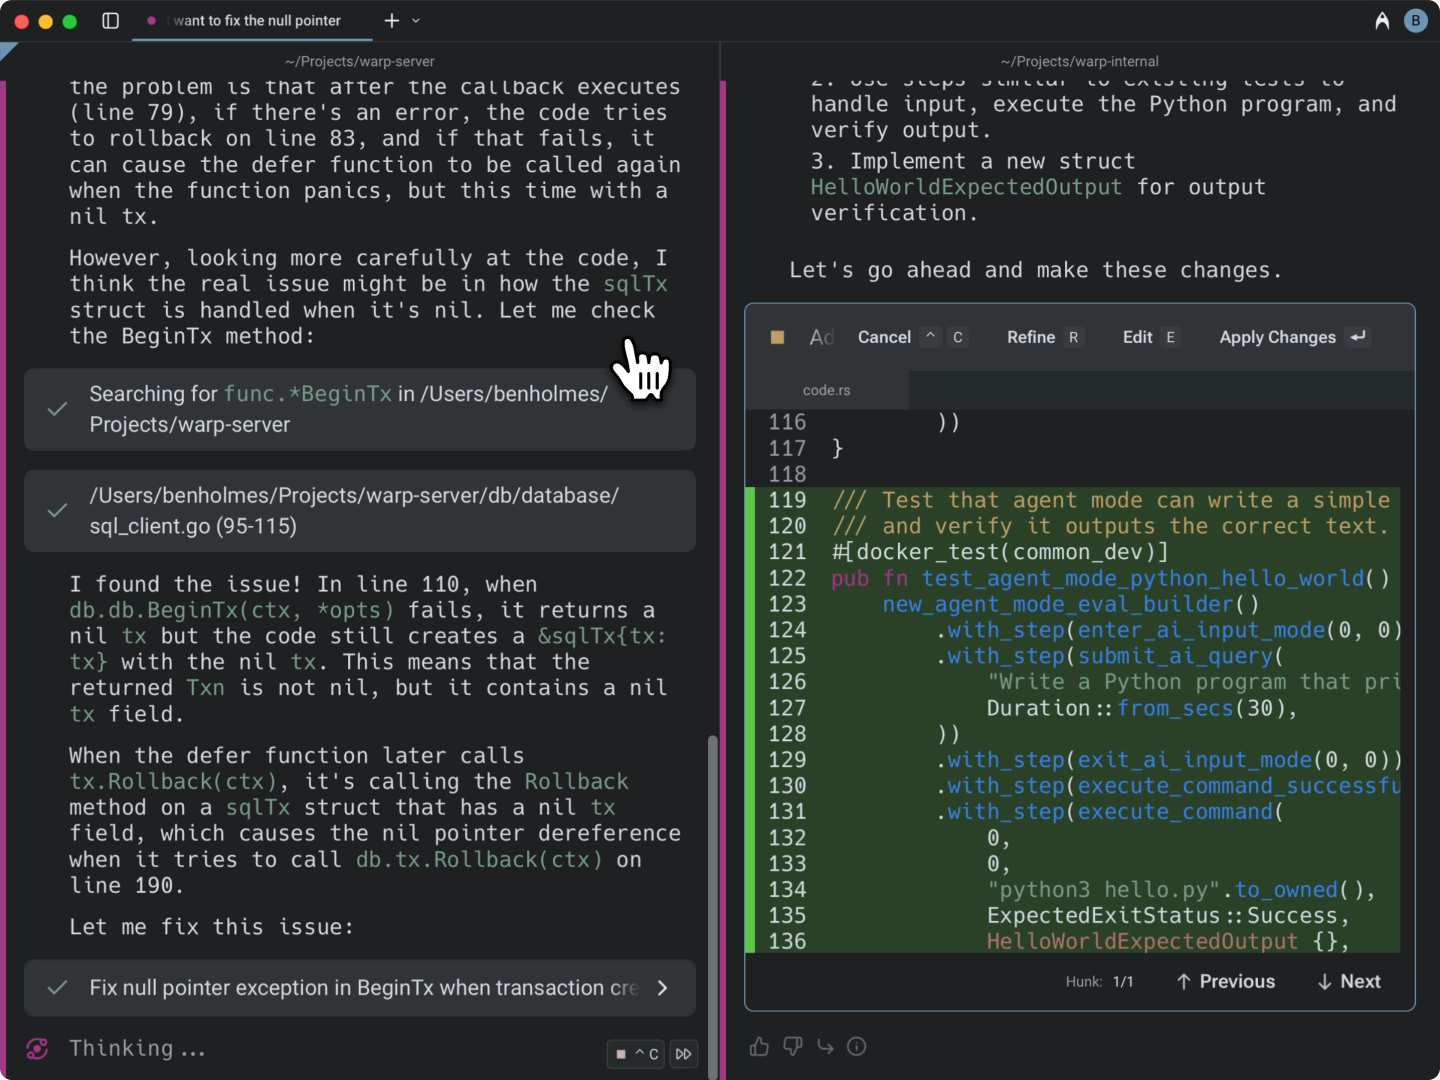Open the sql_client.go (95-115) file block

point(360,510)
